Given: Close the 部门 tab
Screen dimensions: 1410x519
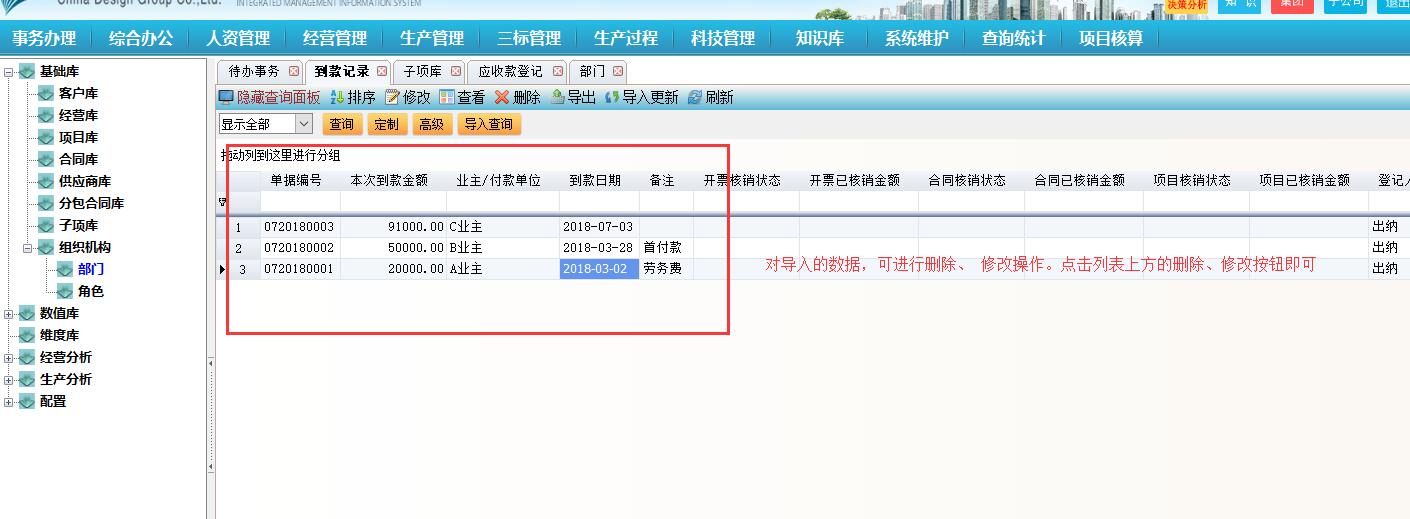Looking at the screenshot, I should [618, 72].
